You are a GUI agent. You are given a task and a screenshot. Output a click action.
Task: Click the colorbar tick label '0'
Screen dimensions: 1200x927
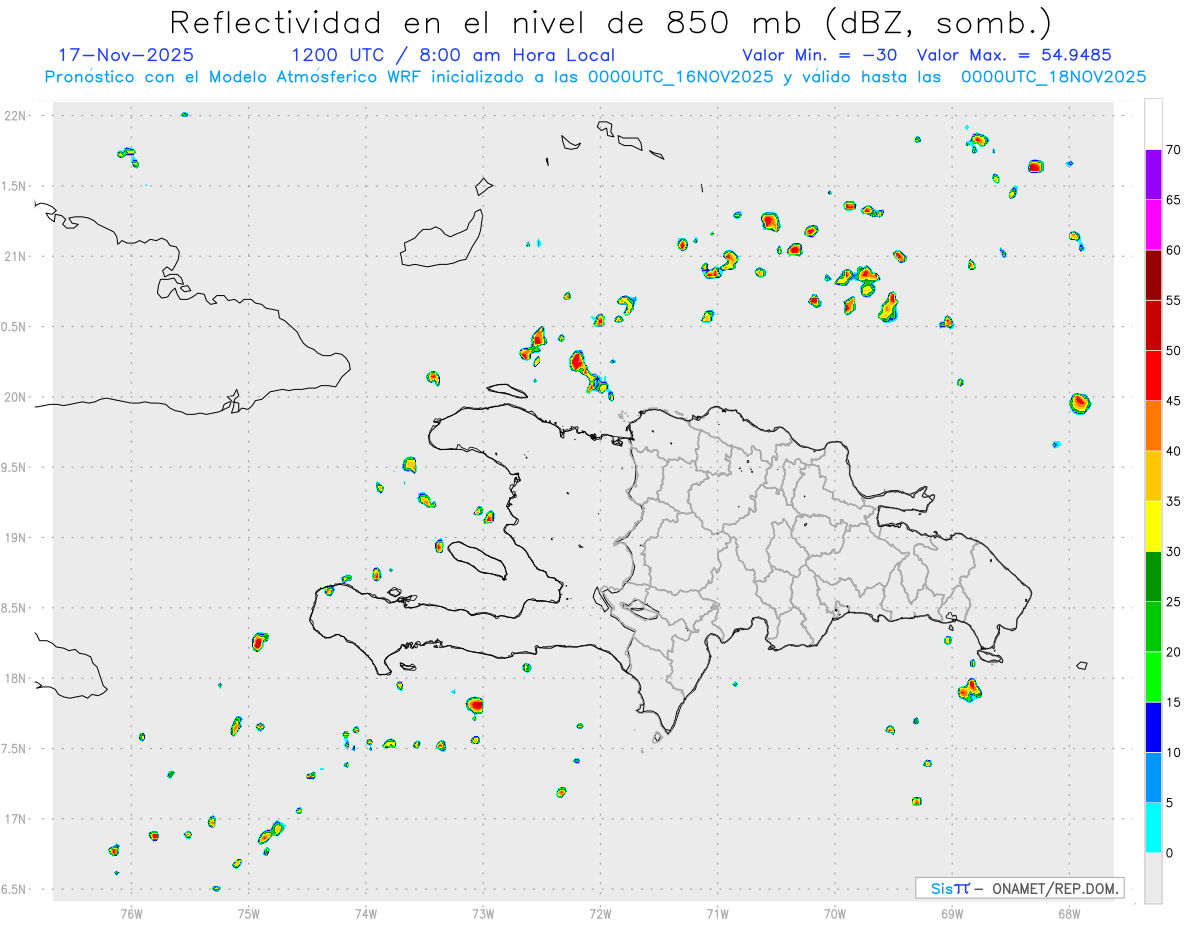1169,853
